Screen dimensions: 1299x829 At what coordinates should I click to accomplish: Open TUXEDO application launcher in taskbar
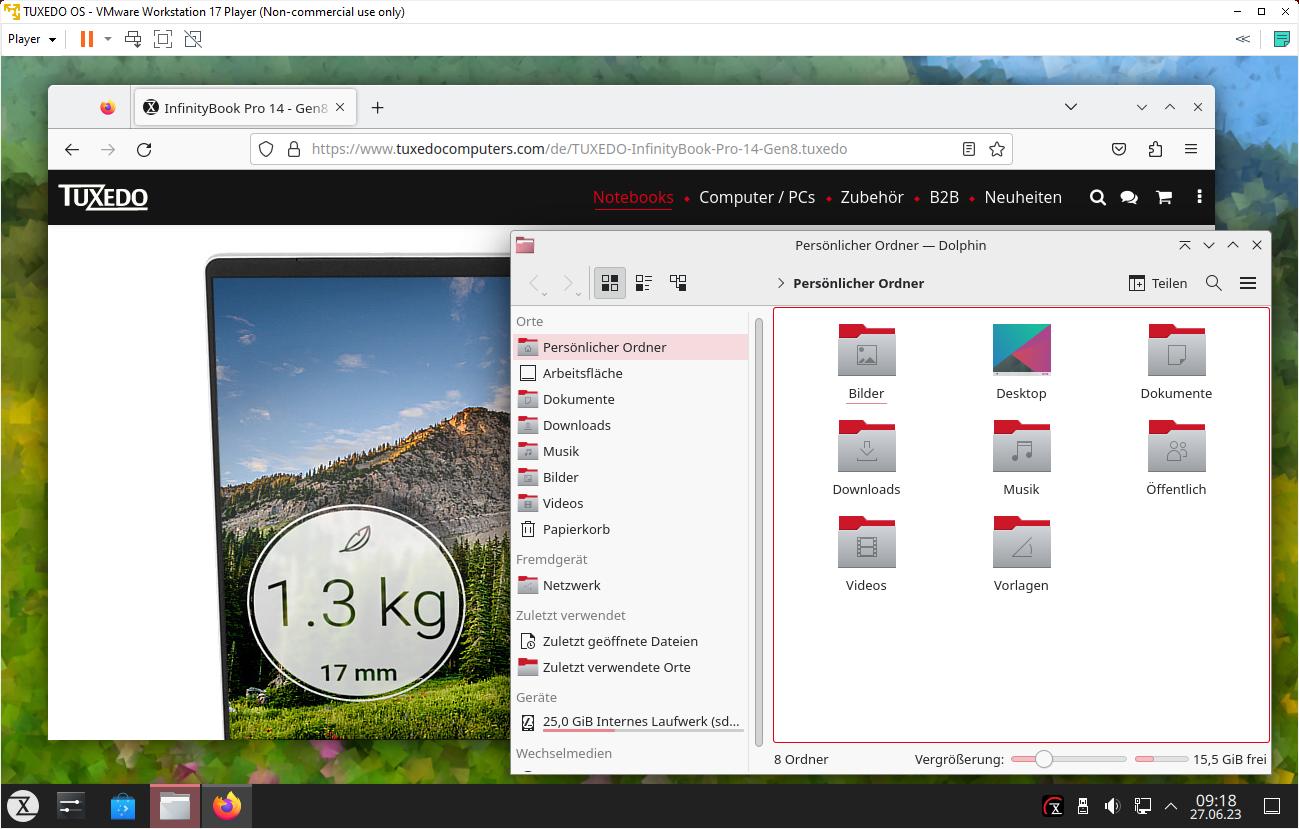pos(23,806)
